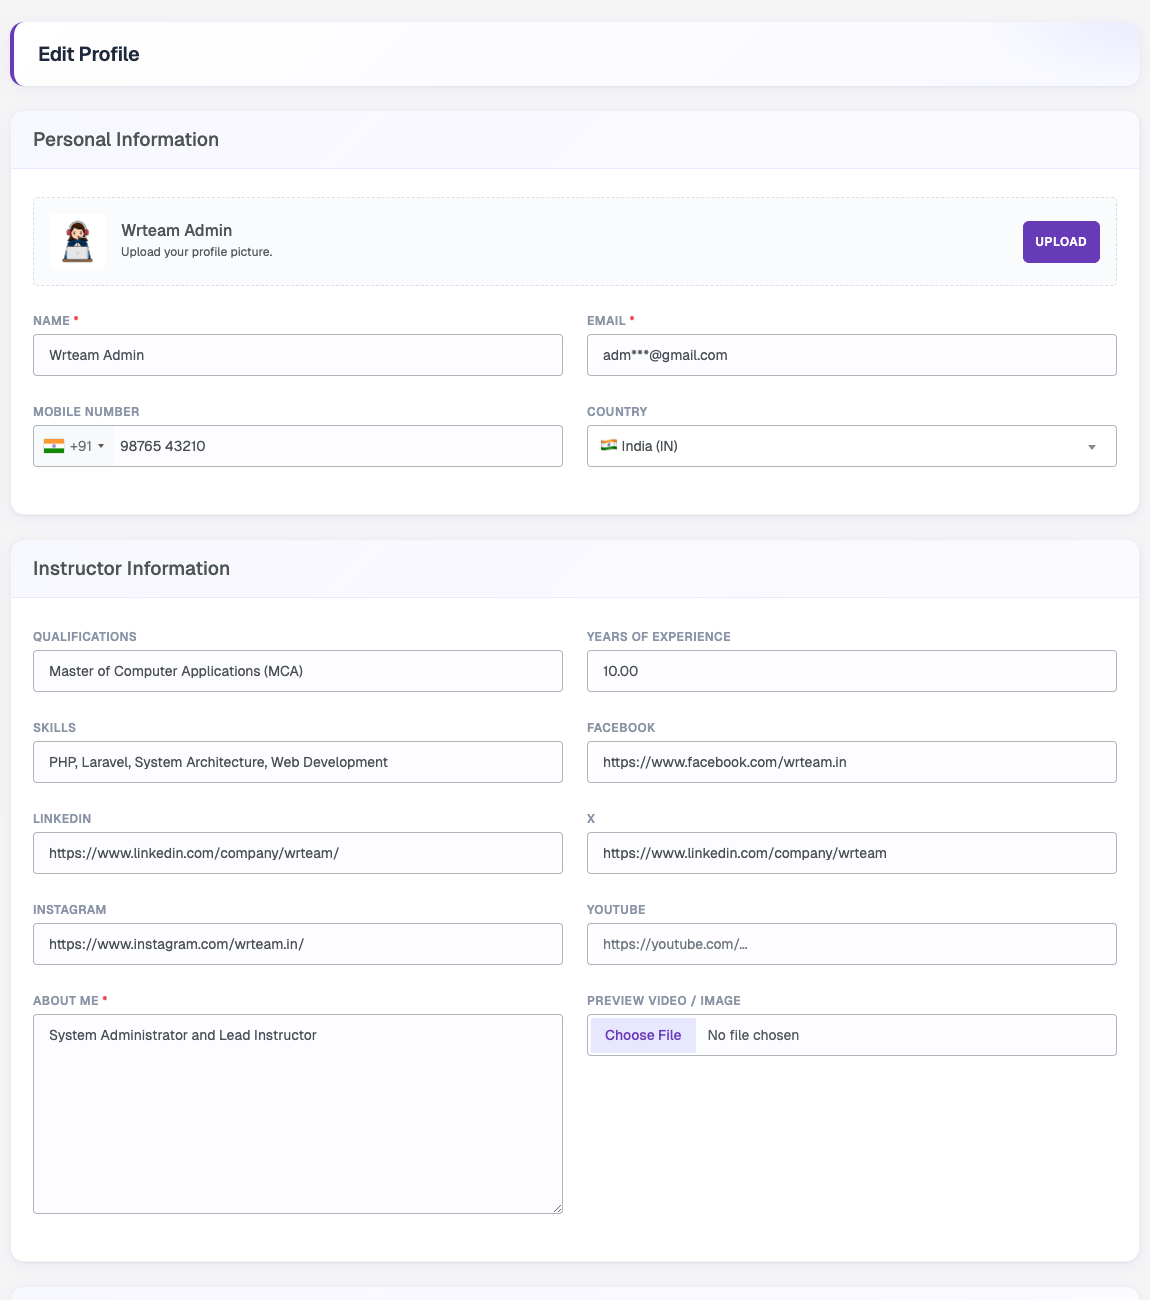Click the Country dropdown arrow caret
Screen dimensions: 1150x1300
click(1092, 447)
